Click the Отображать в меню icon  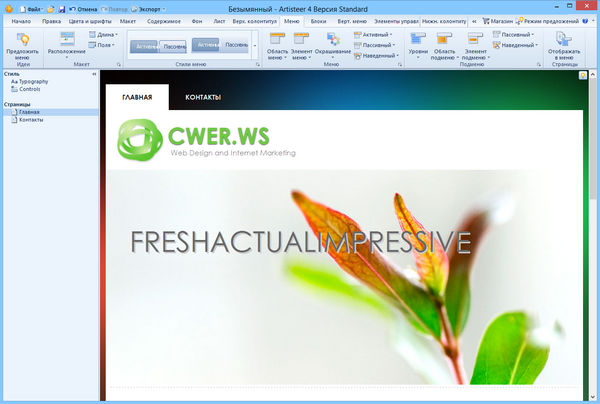(x=563, y=40)
